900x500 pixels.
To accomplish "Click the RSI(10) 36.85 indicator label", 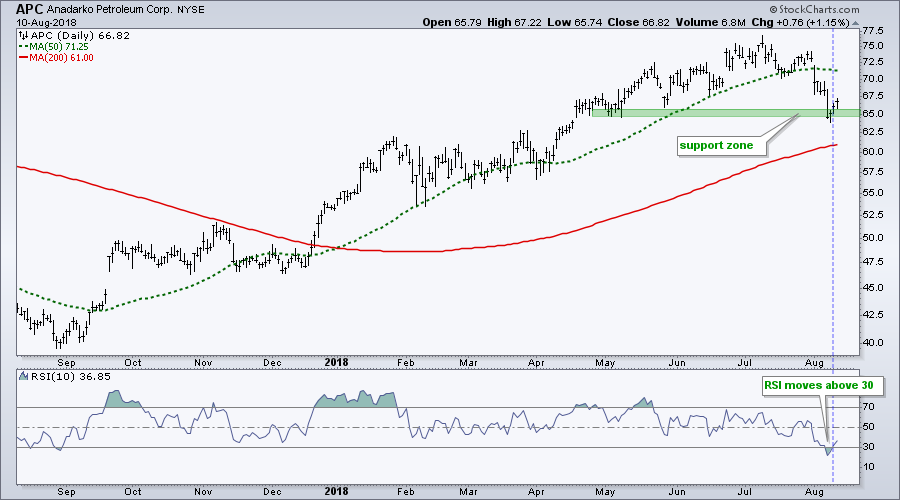I will [x=69, y=377].
